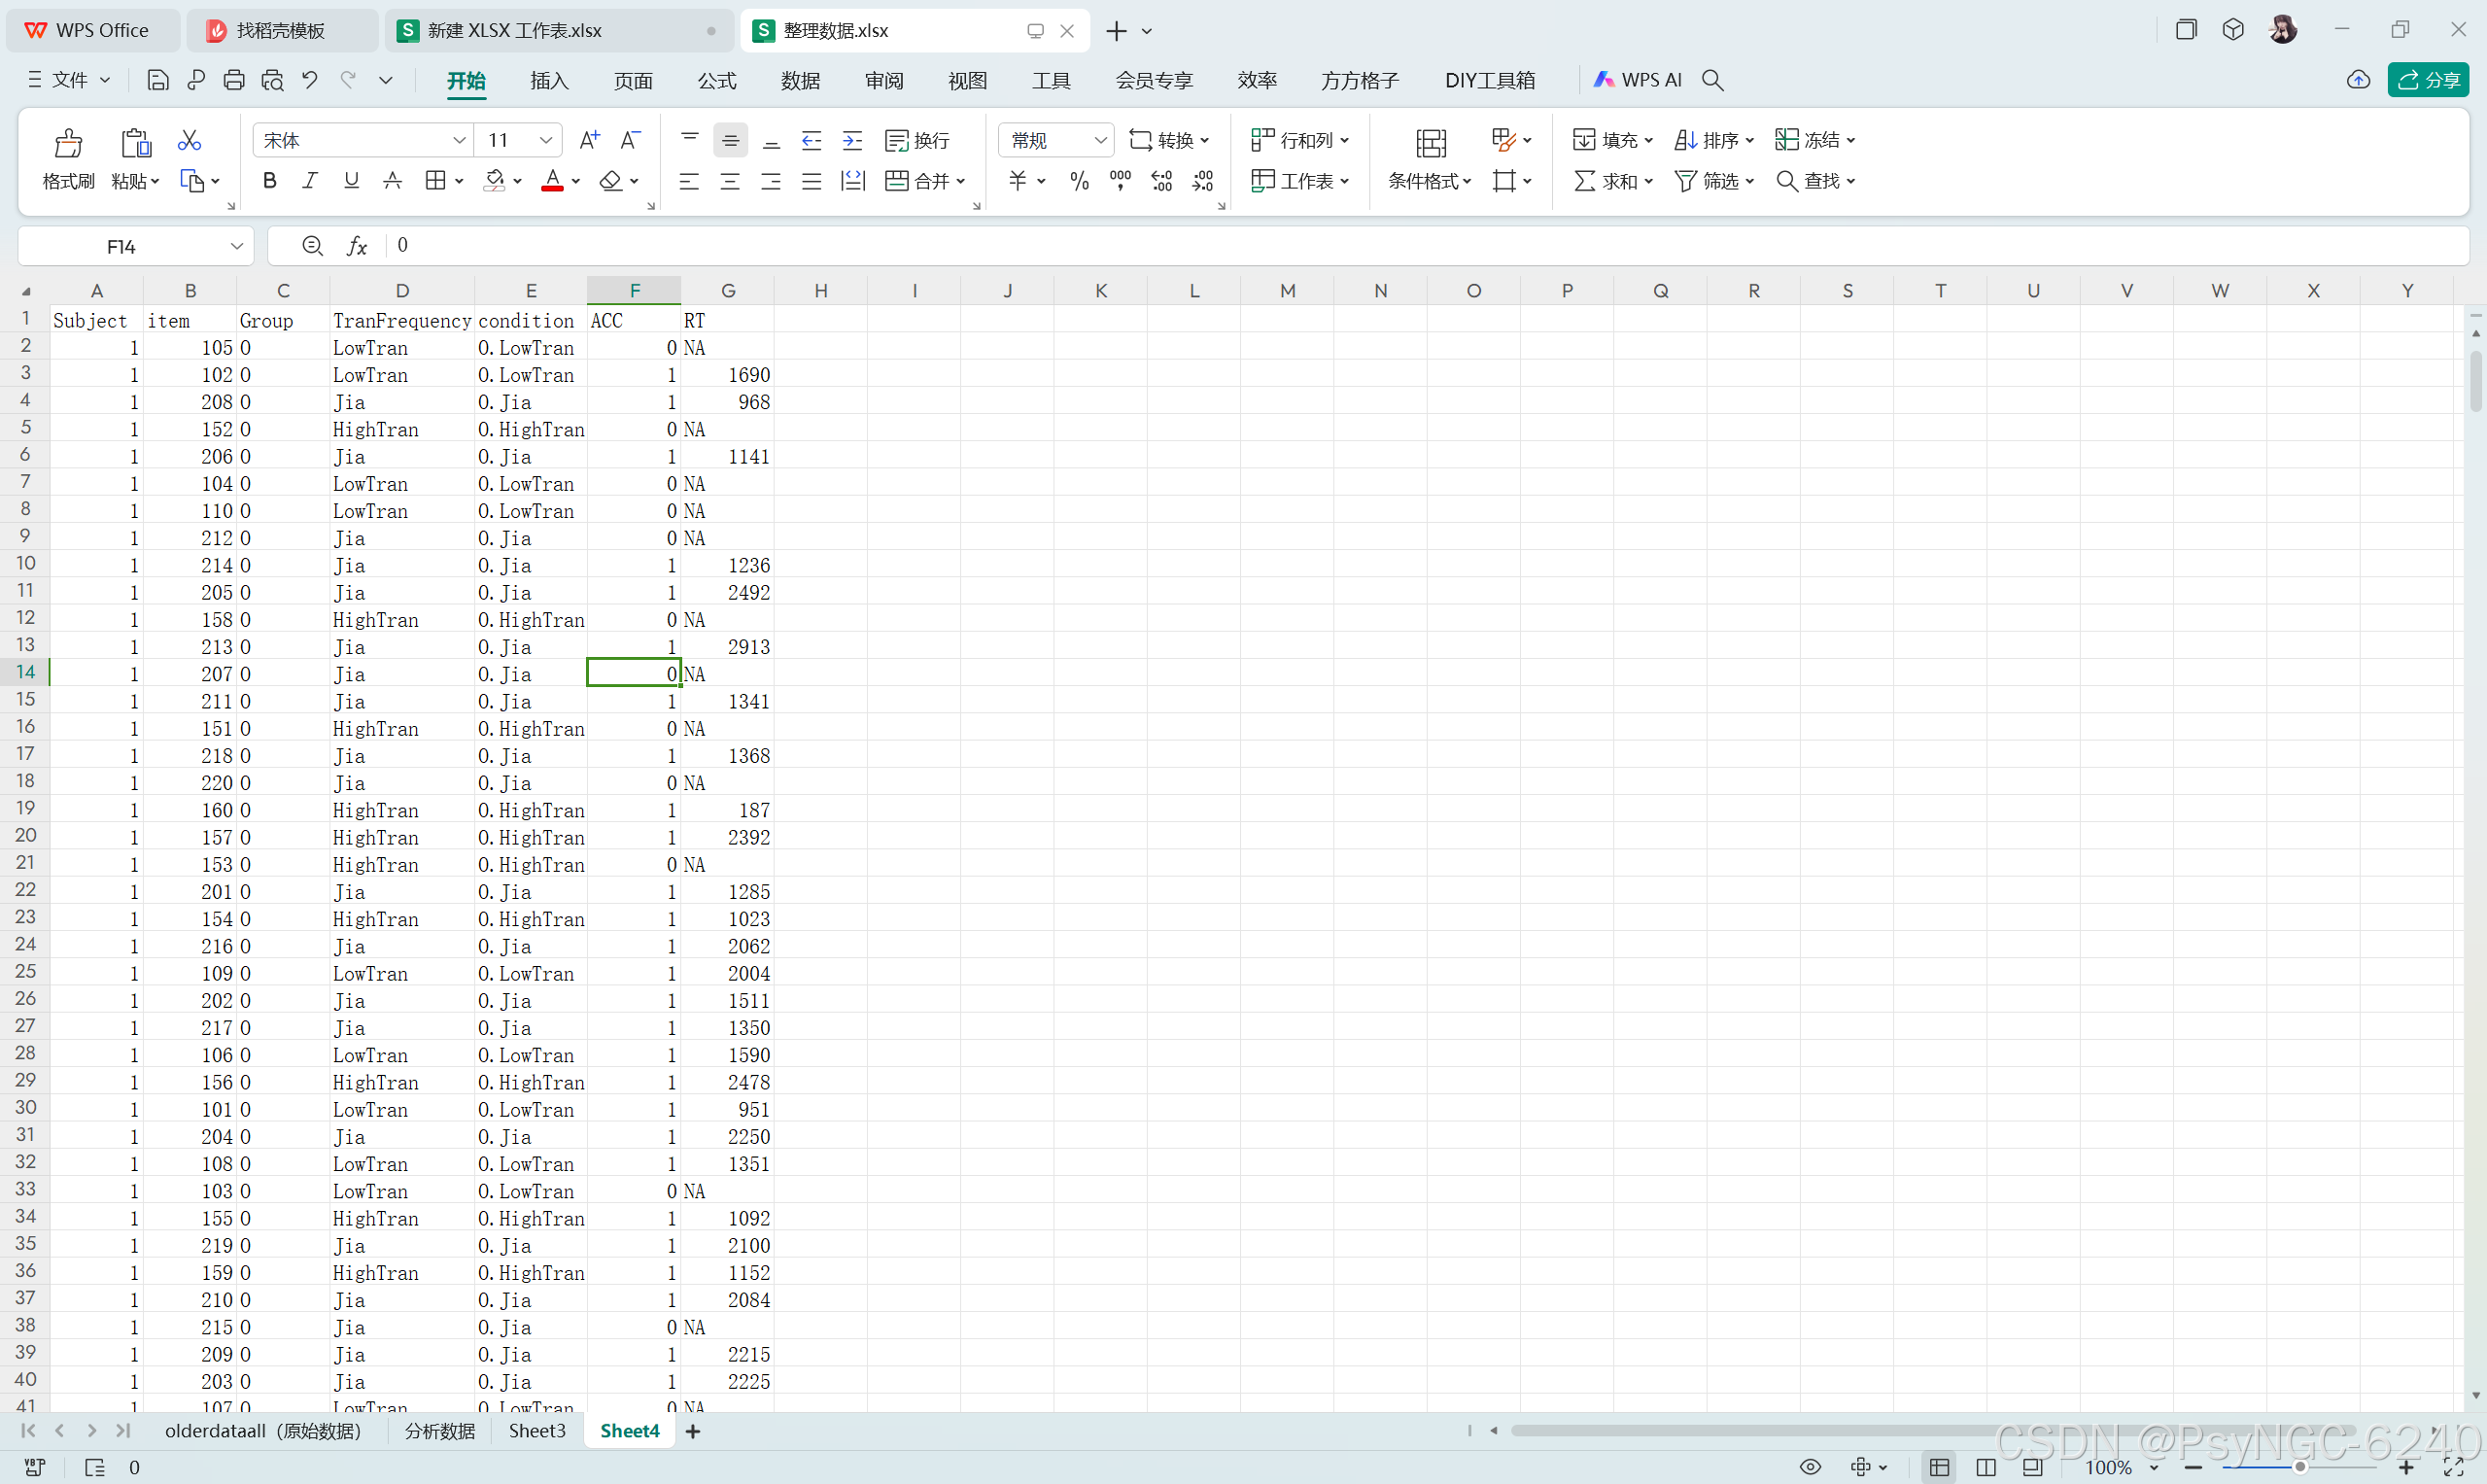Open the 筛选 filter button
Screen dimensions: 2487x1484
tap(1713, 181)
